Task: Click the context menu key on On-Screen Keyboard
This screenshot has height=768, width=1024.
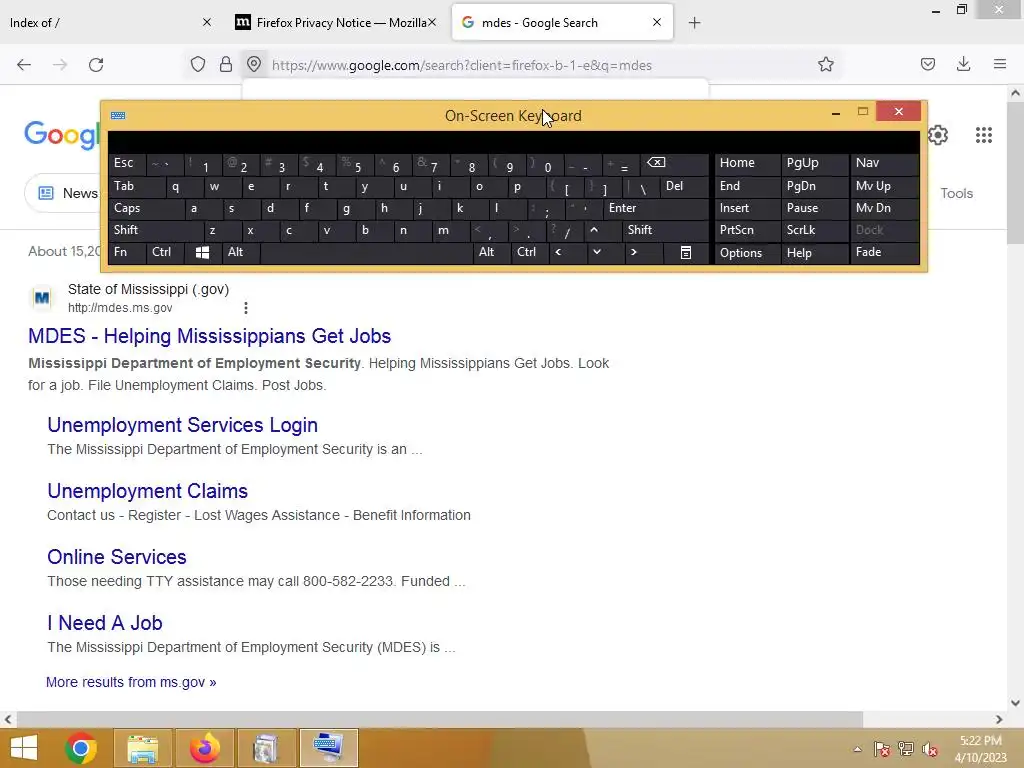Action: coord(686,253)
